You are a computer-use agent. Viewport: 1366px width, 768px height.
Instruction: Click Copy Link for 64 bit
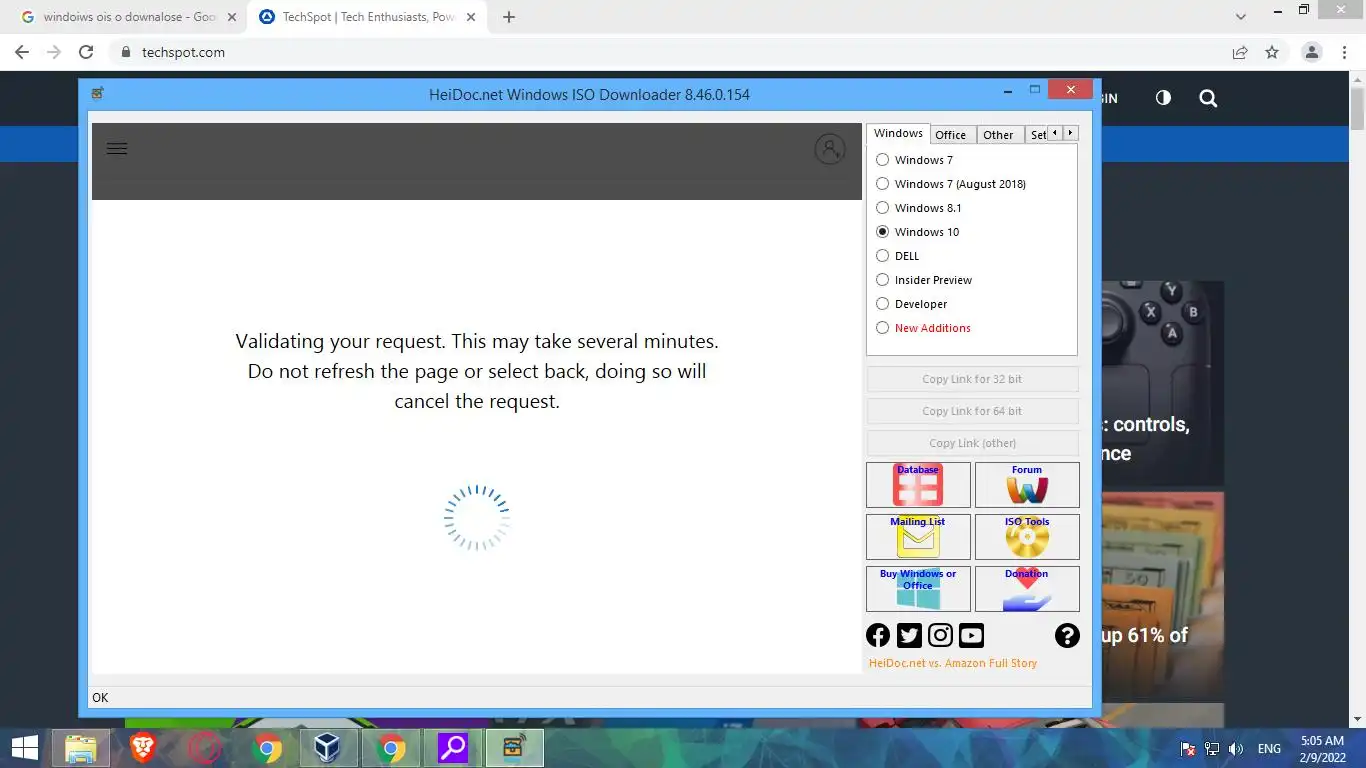(x=972, y=411)
